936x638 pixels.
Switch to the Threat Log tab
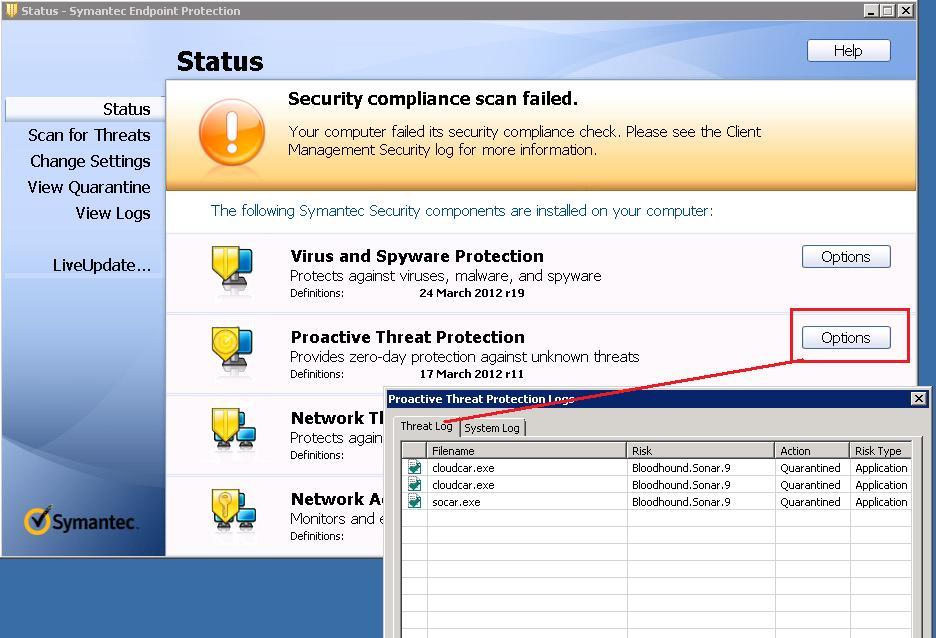coord(426,426)
